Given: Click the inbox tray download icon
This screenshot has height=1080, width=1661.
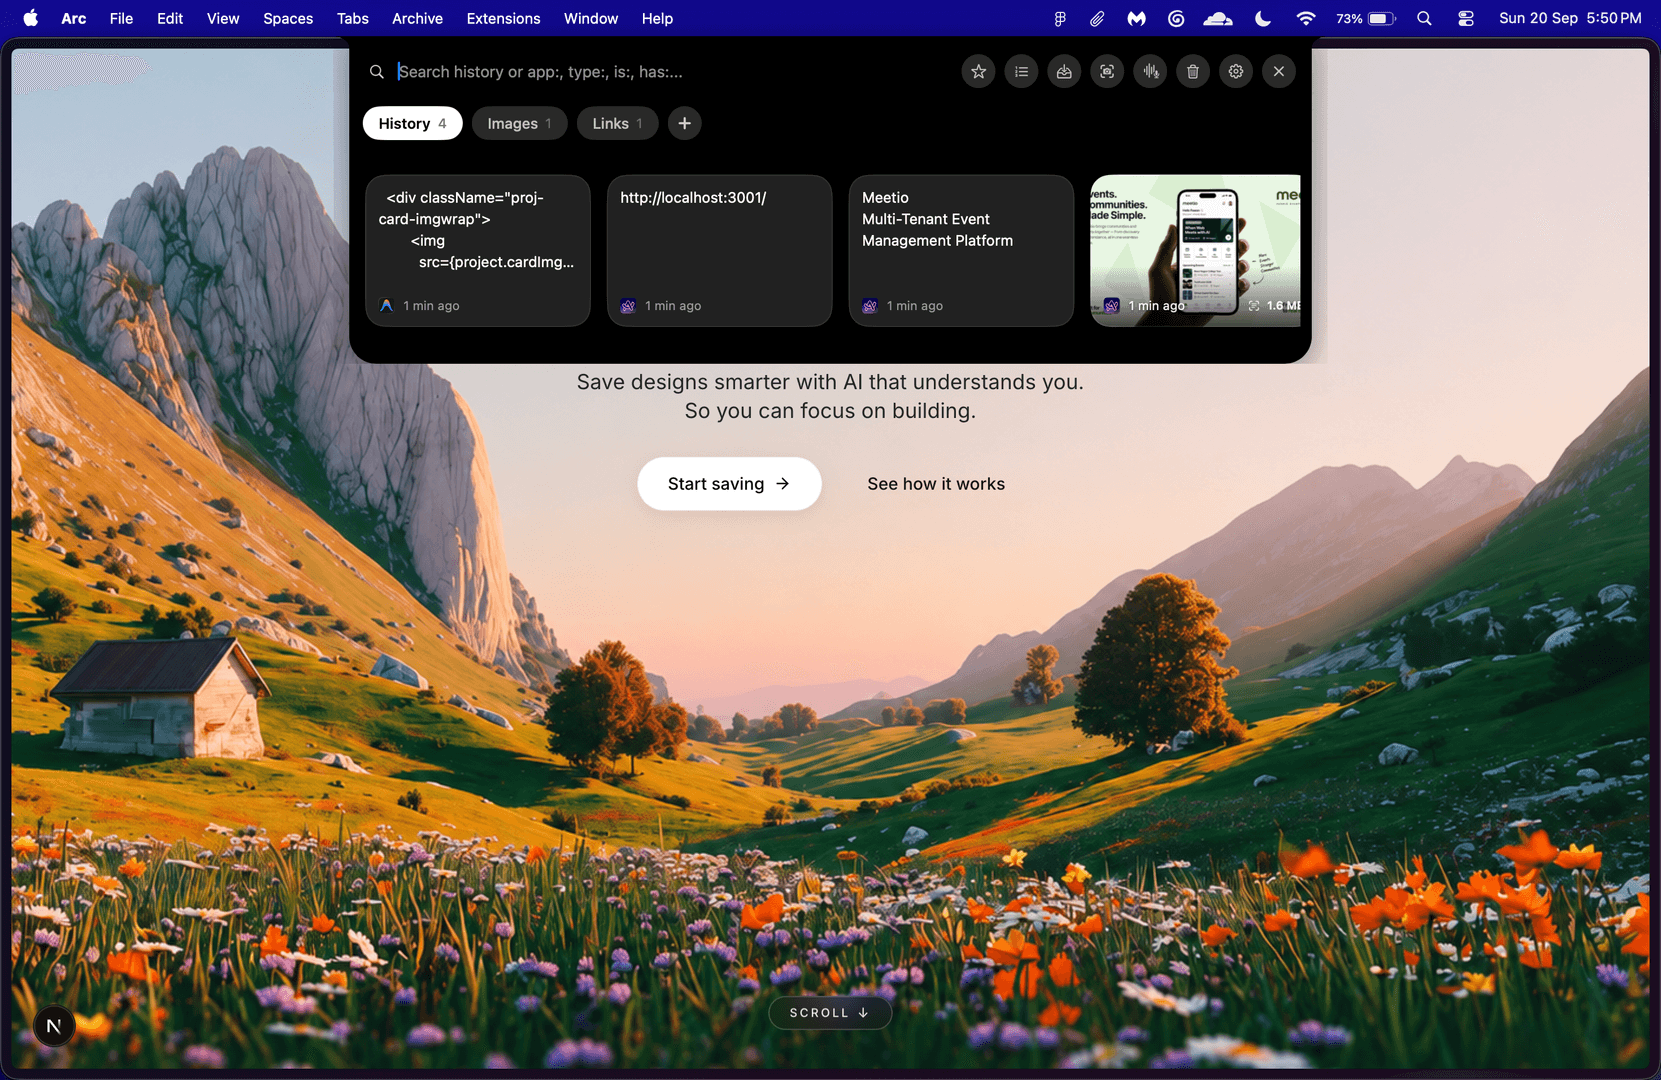Looking at the screenshot, I should (1064, 71).
